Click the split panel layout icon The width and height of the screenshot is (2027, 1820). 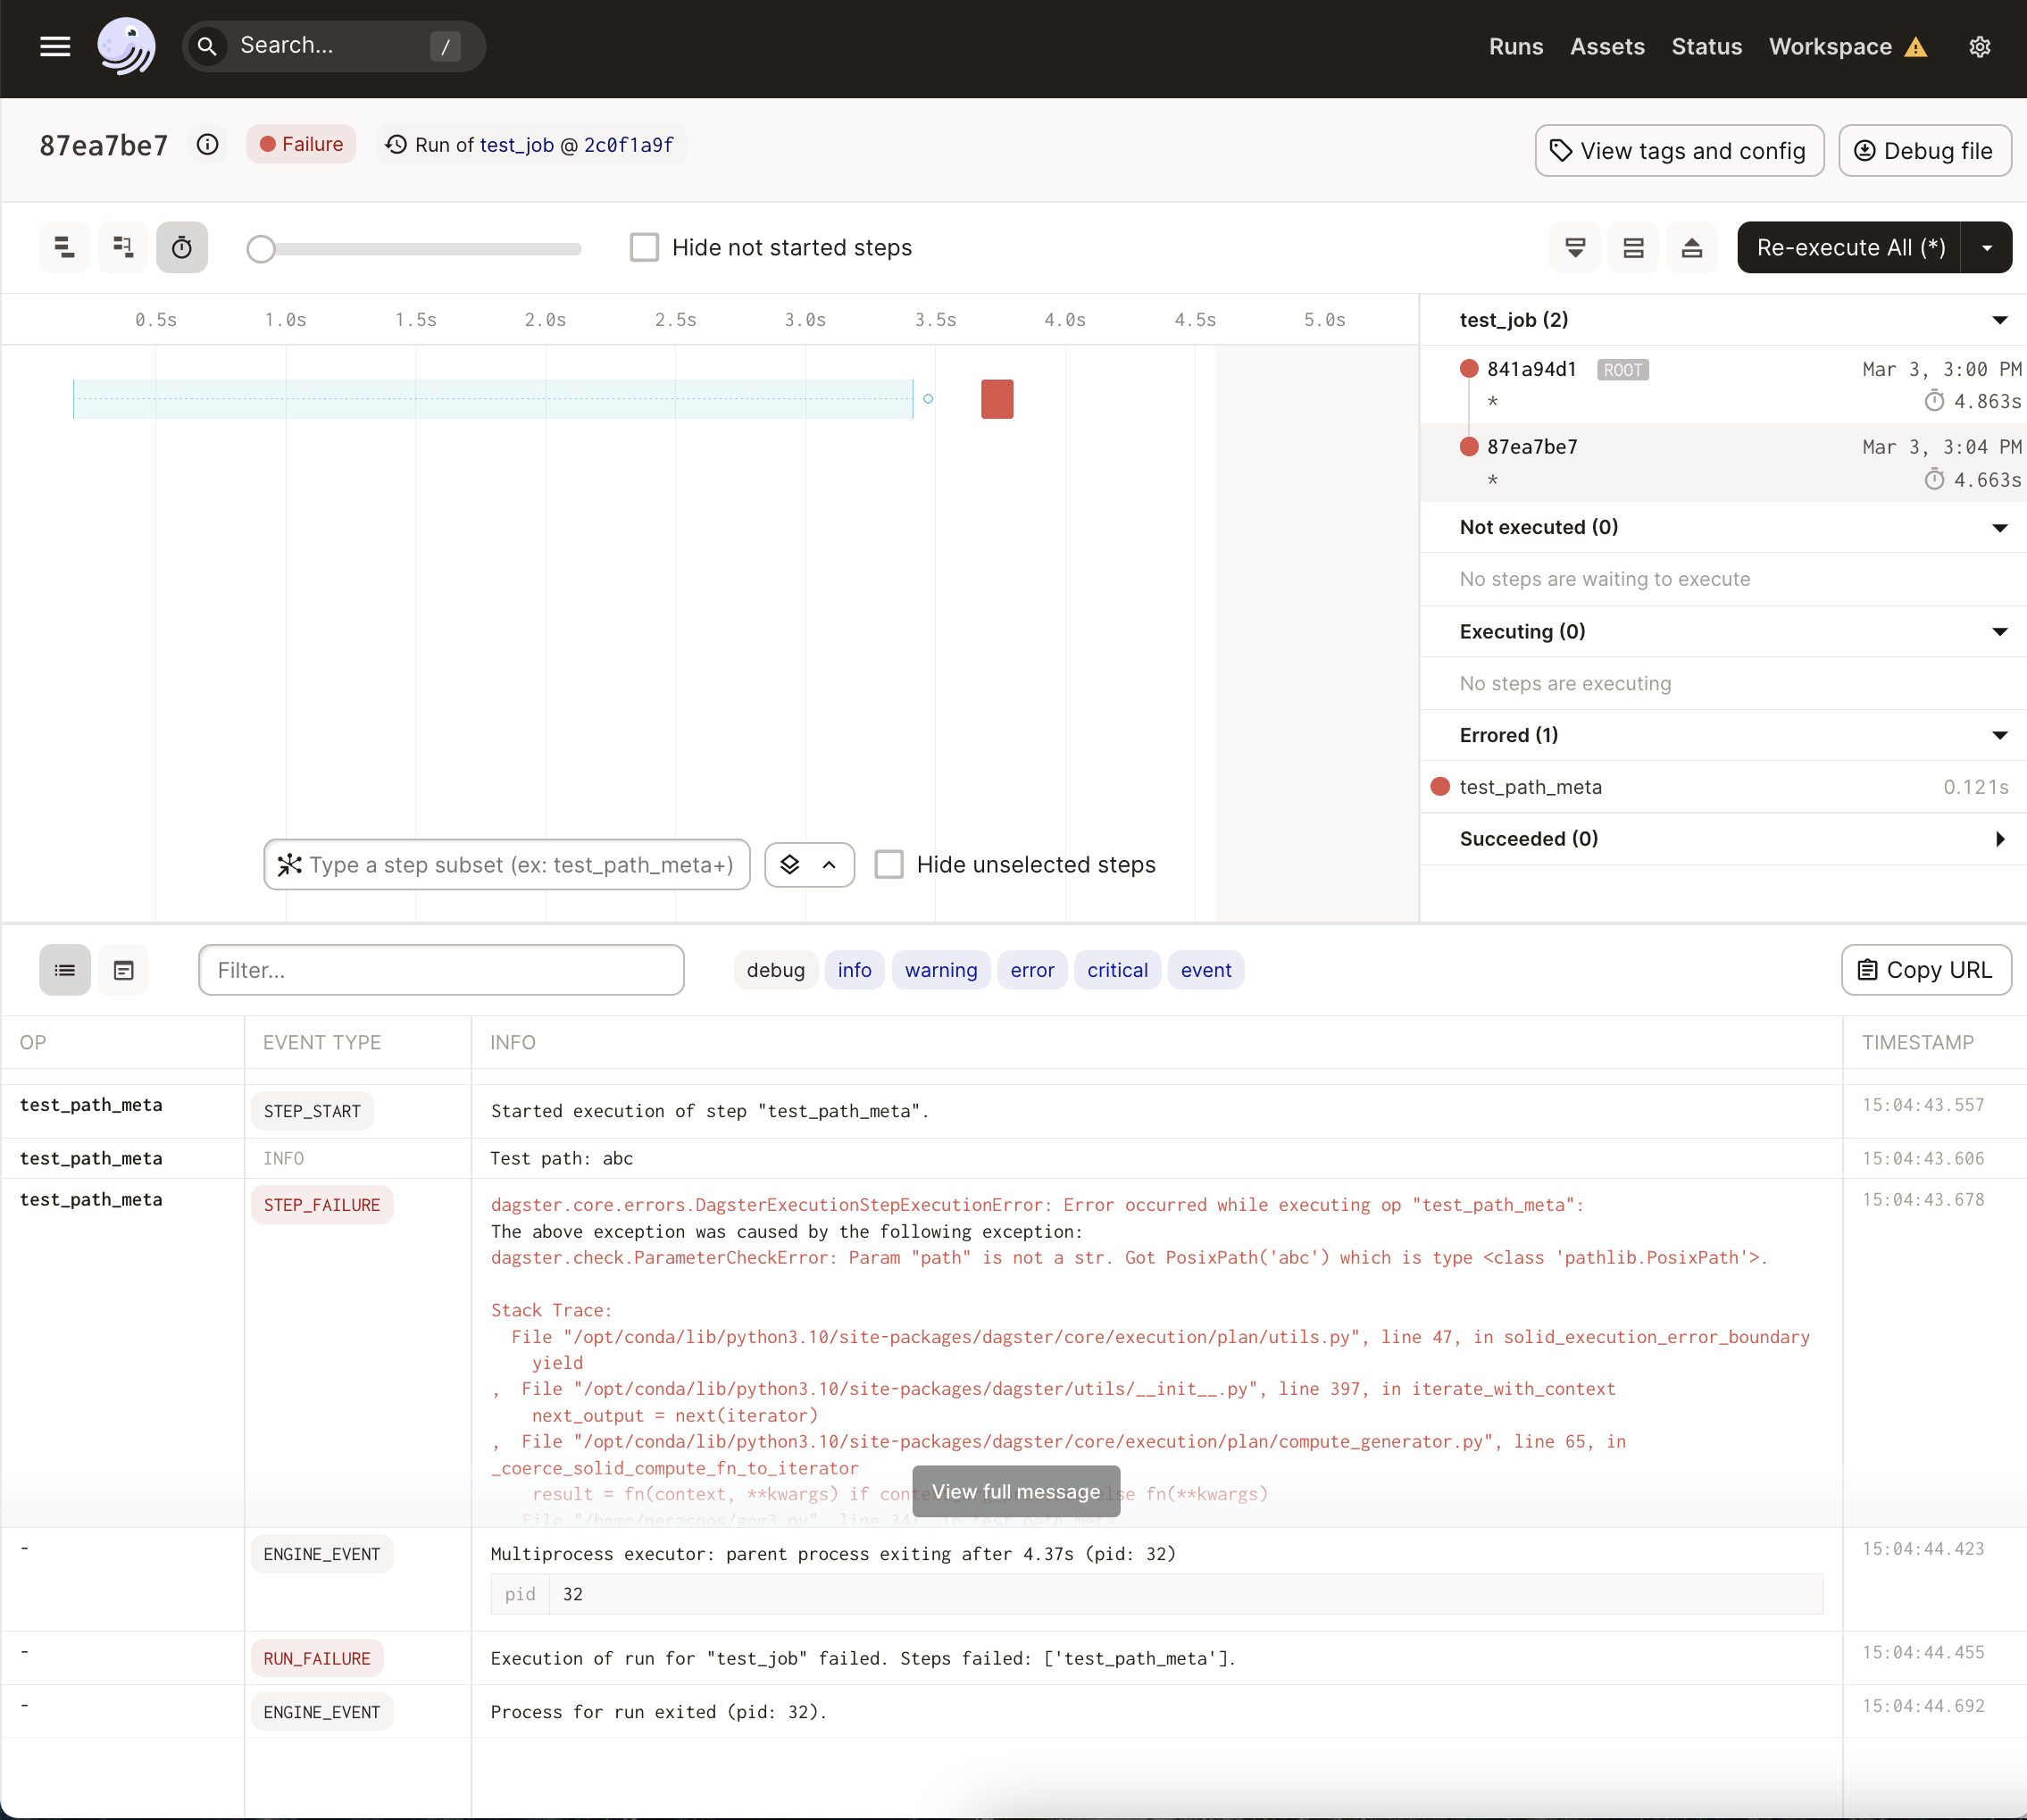[1633, 248]
